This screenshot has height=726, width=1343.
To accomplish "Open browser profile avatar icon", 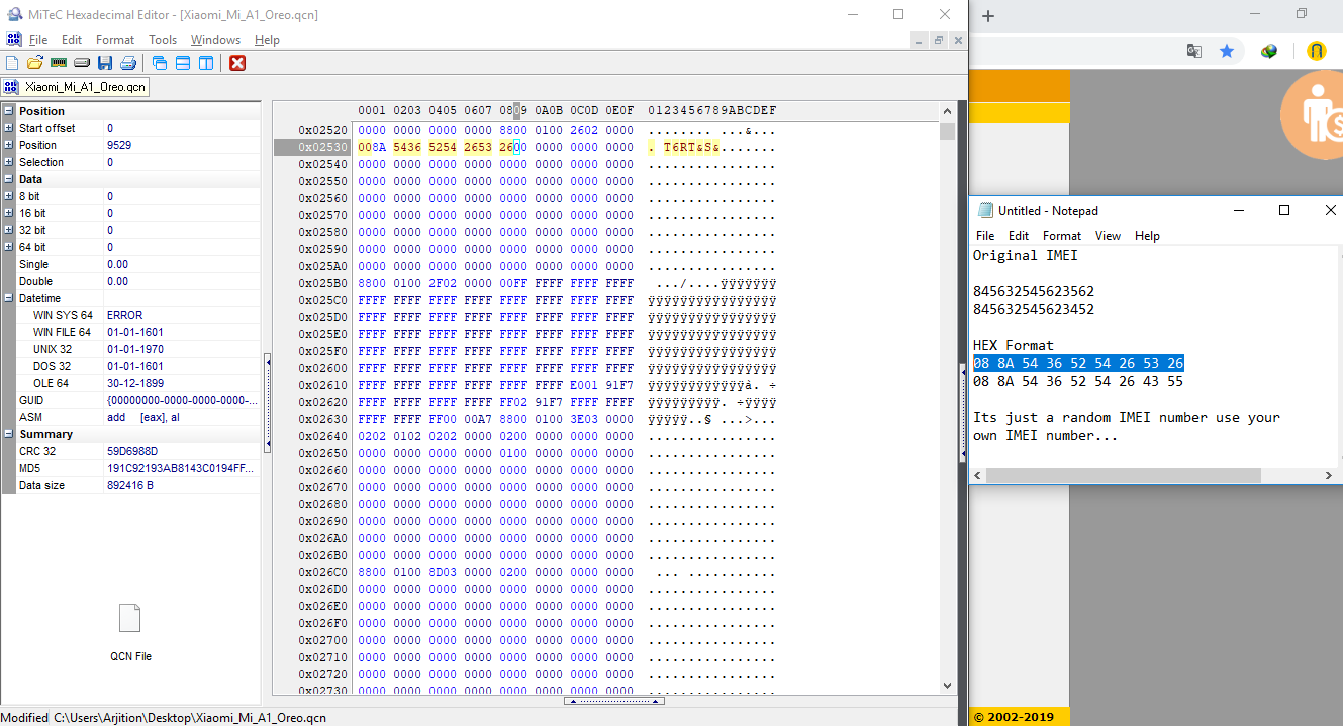I will 1317,51.
